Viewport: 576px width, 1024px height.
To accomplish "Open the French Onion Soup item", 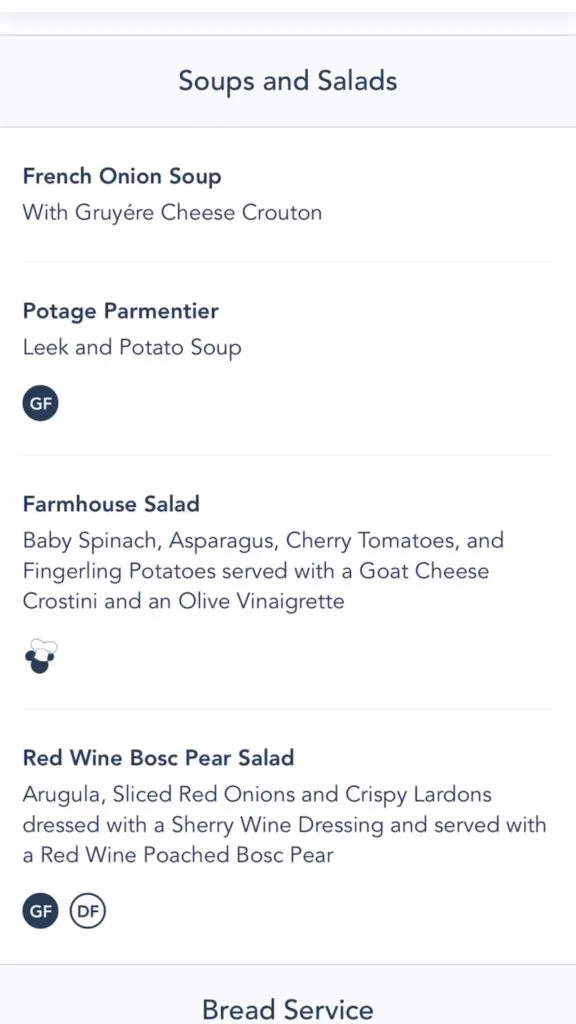I will [x=122, y=176].
